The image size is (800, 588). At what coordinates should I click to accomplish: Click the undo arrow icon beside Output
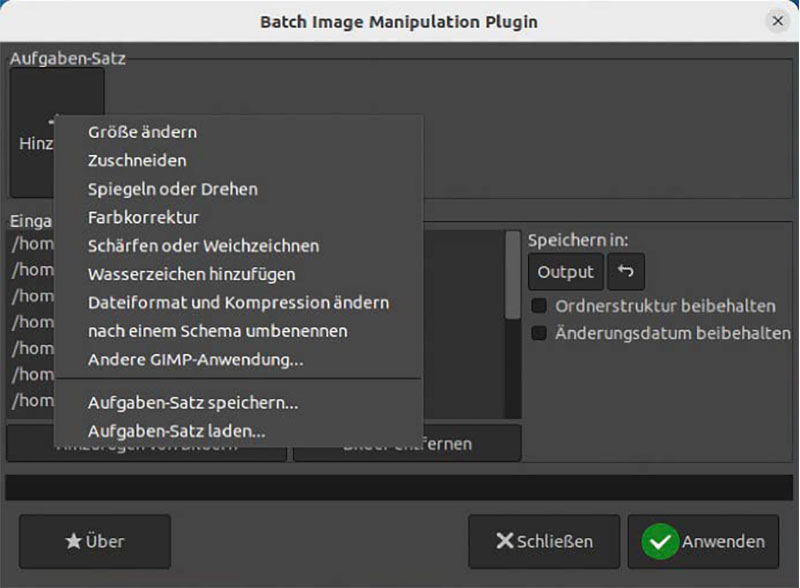pyautogui.click(x=626, y=272)
